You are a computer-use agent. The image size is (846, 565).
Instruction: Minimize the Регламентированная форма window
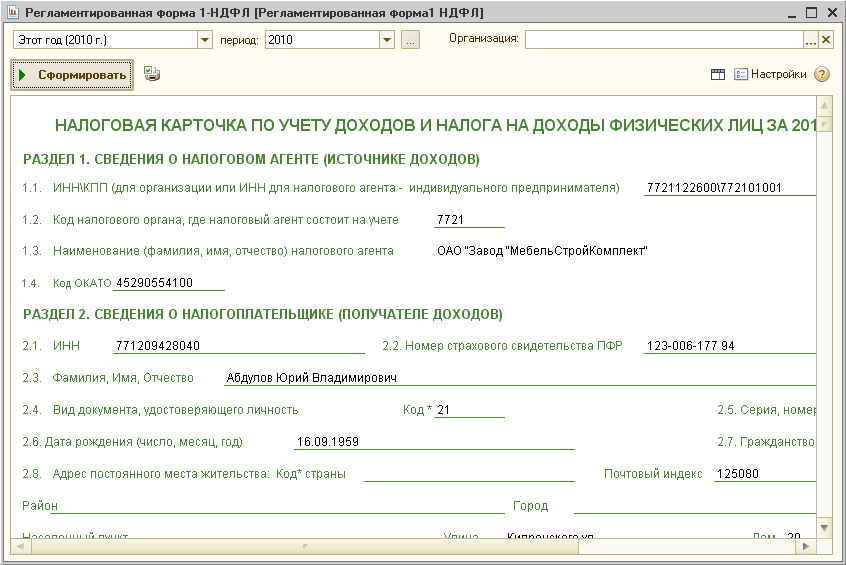792,13
